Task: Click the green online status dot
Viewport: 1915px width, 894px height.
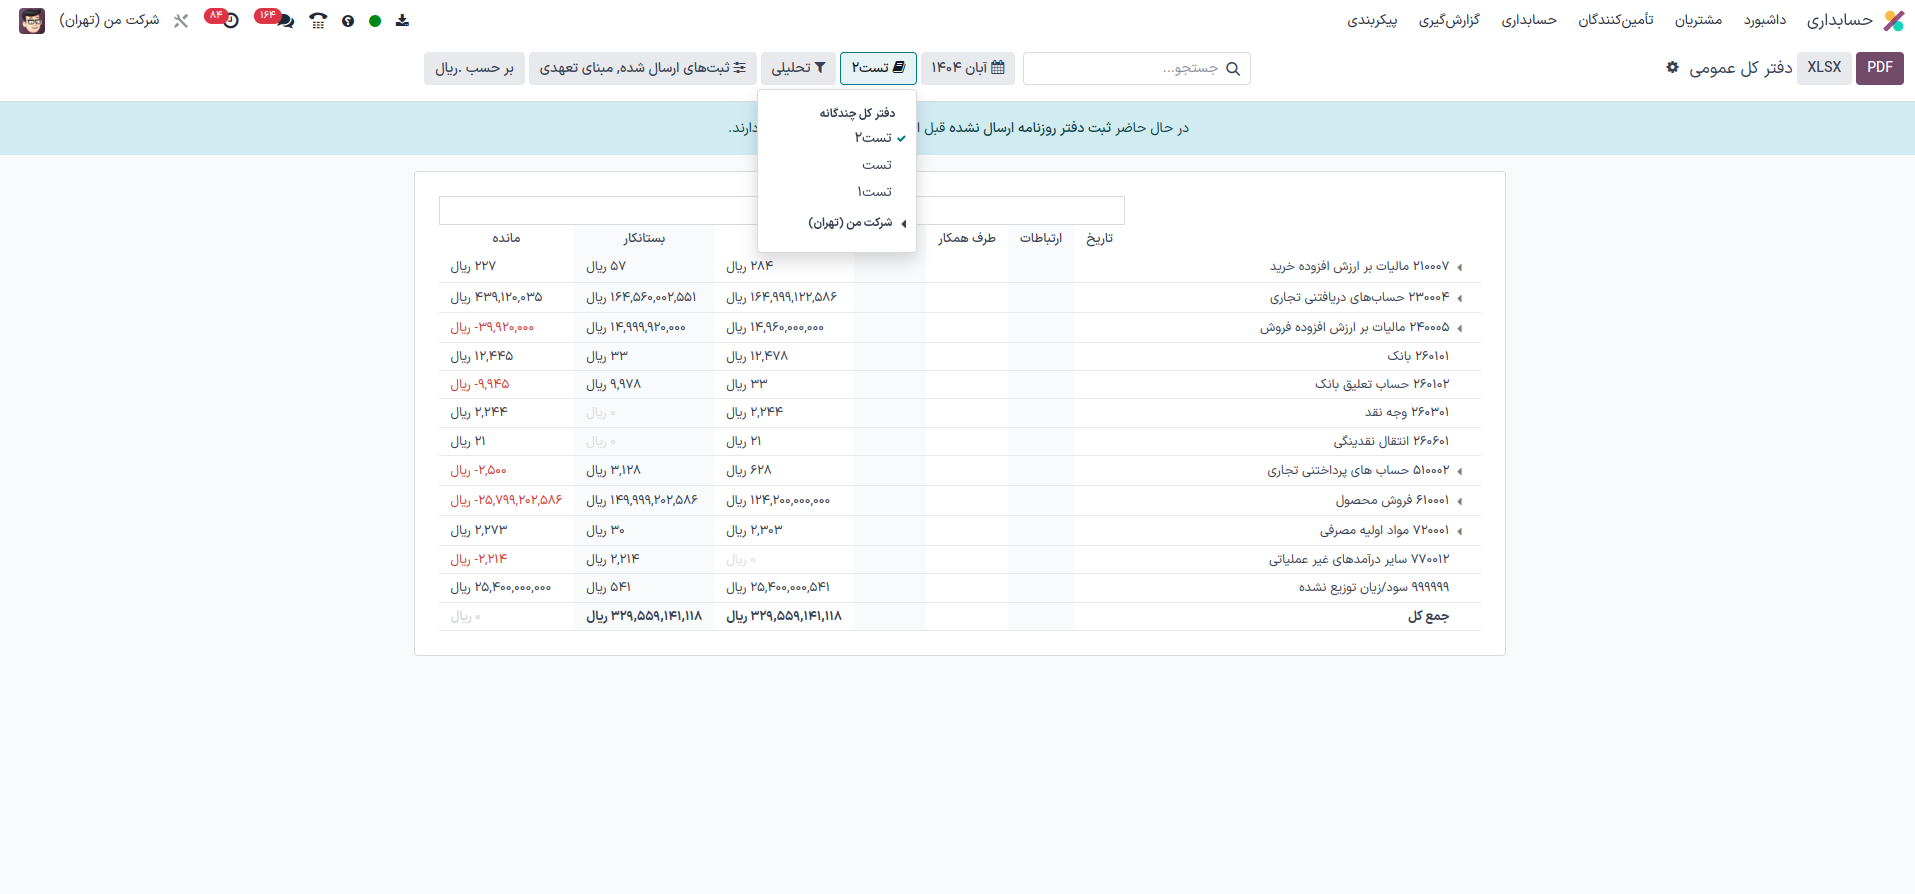Action: pyautogui.click(x=375, y=21)
